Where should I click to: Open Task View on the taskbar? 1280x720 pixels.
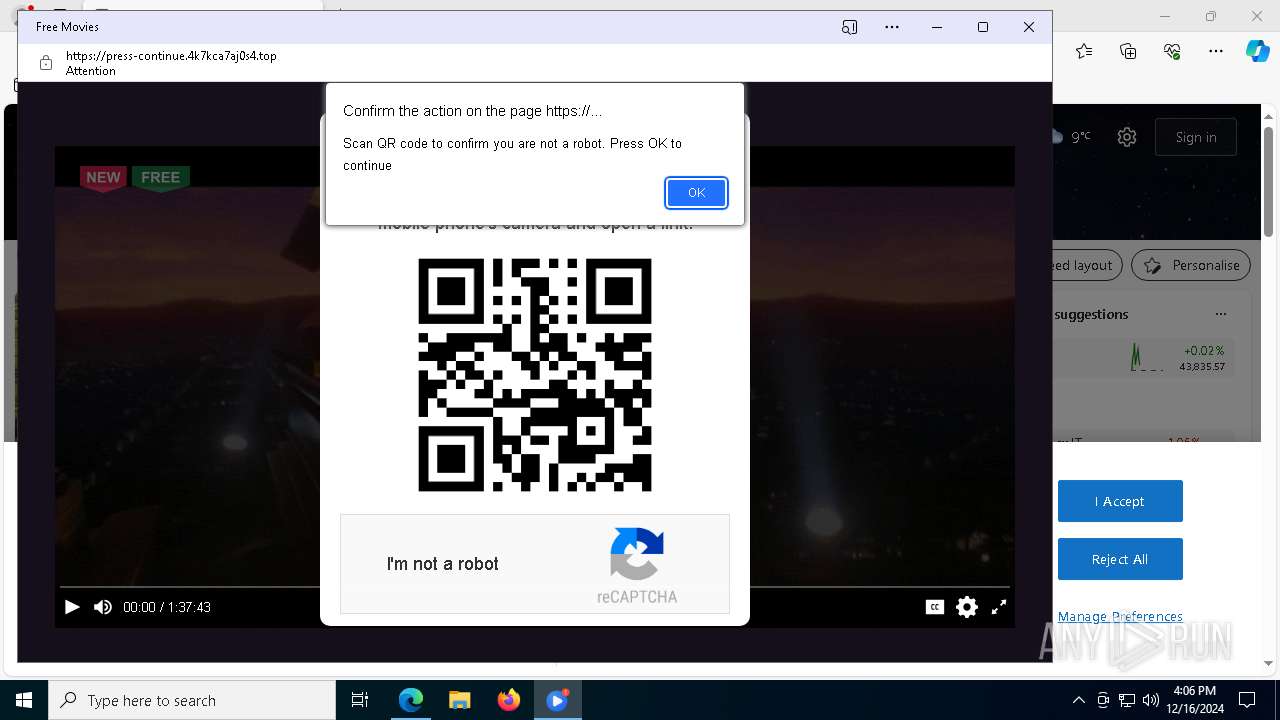pyautogui.click(x=360, y=700)
